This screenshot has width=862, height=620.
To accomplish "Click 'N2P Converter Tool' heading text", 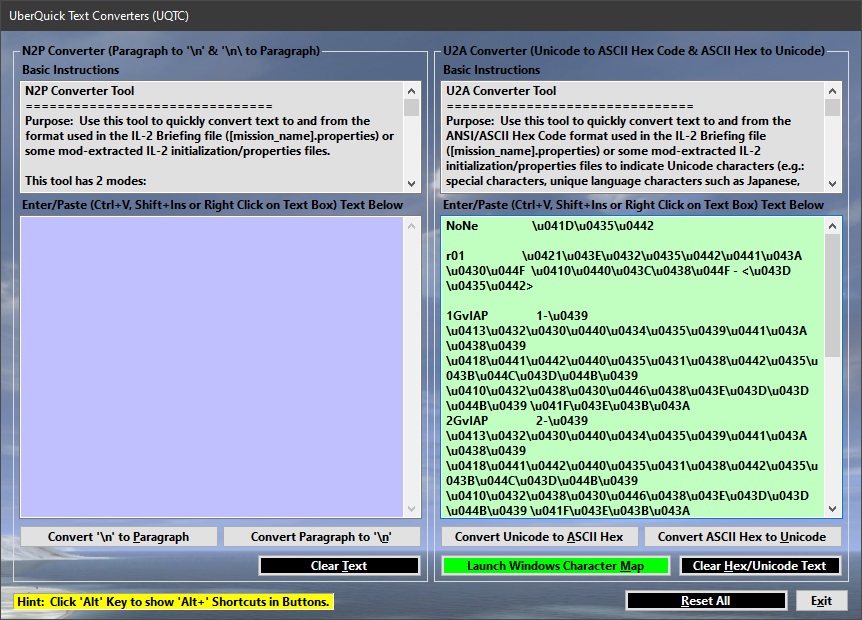I will point(80,91).
